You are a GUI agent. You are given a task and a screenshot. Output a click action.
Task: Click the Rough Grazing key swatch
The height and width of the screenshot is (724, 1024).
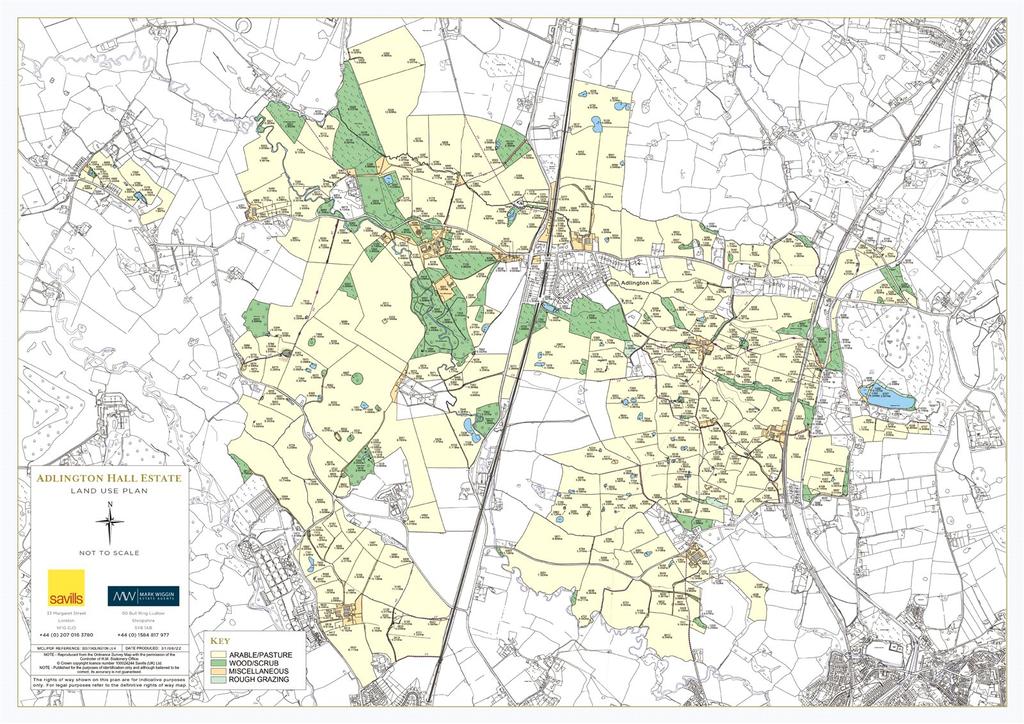tap(218, 680)
